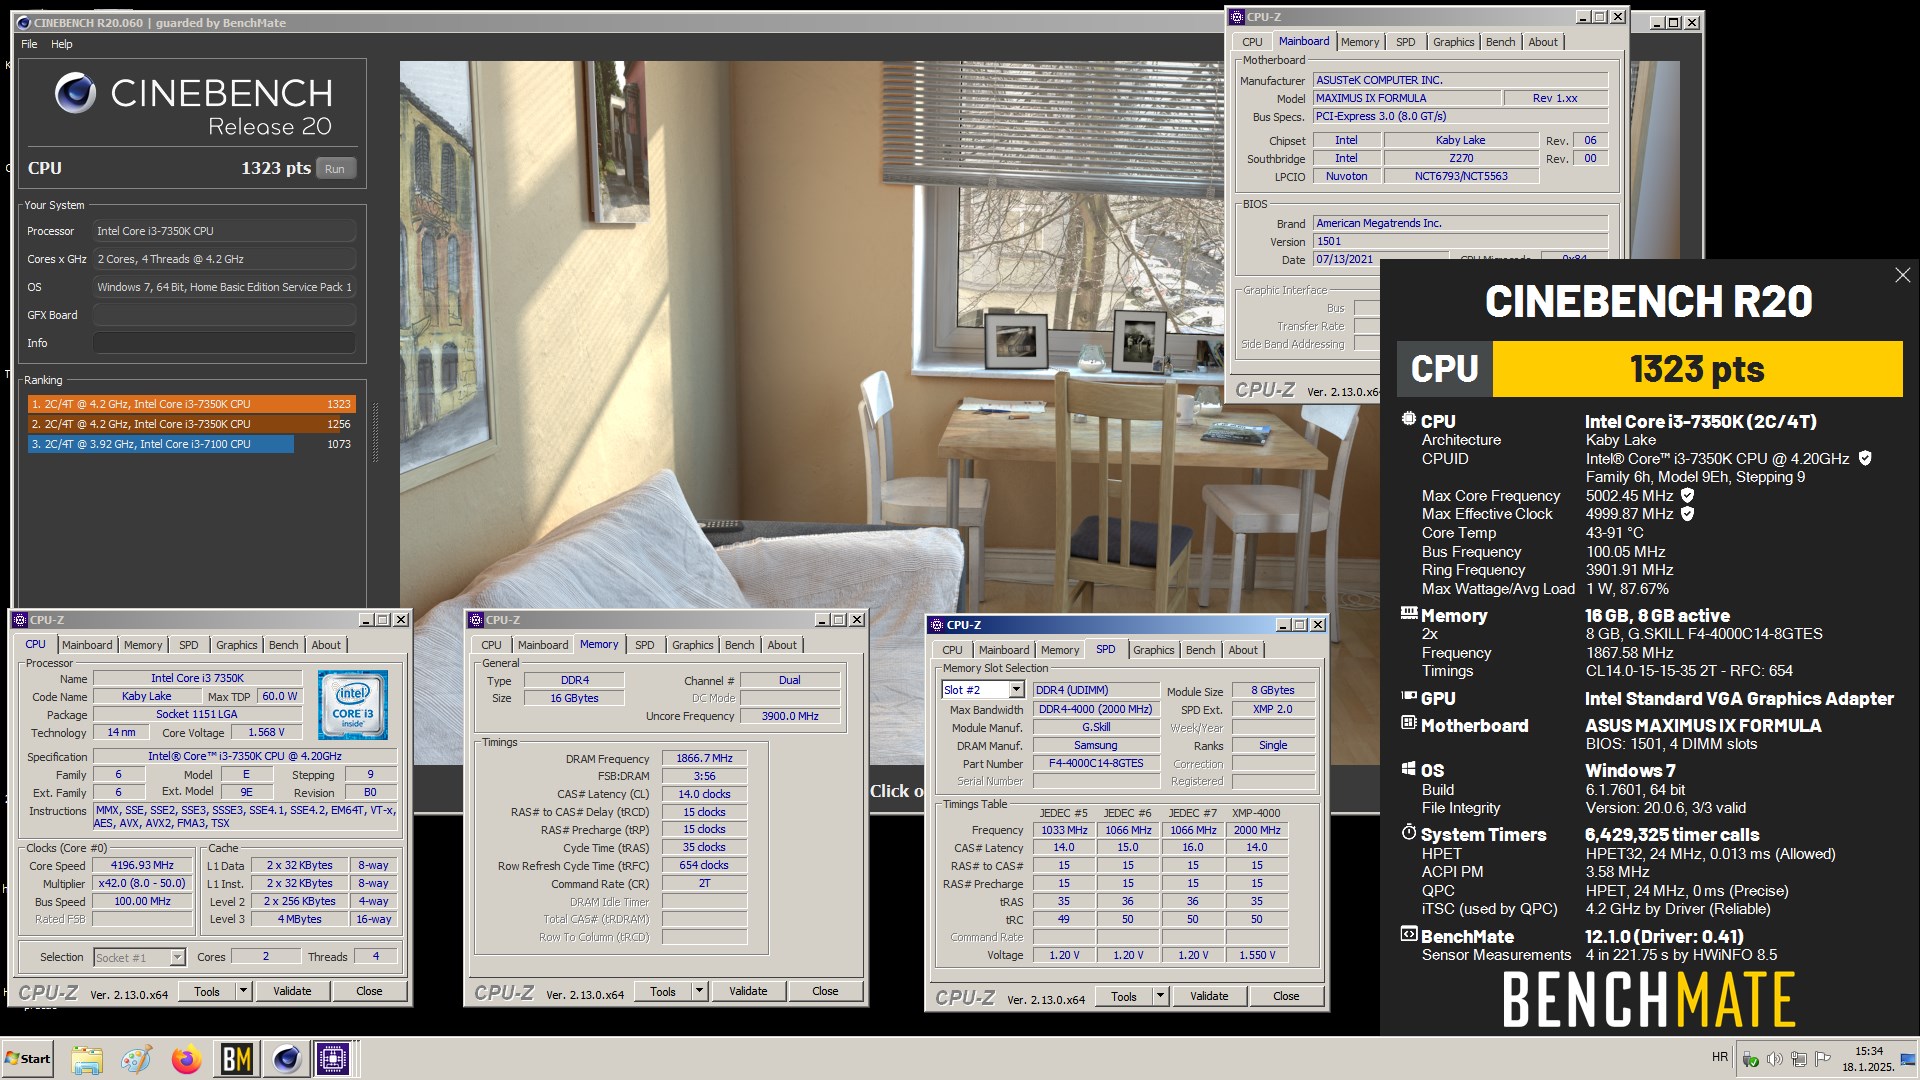Click the Windows OS icon in BenchMate panel

[x=1409, y=769]
